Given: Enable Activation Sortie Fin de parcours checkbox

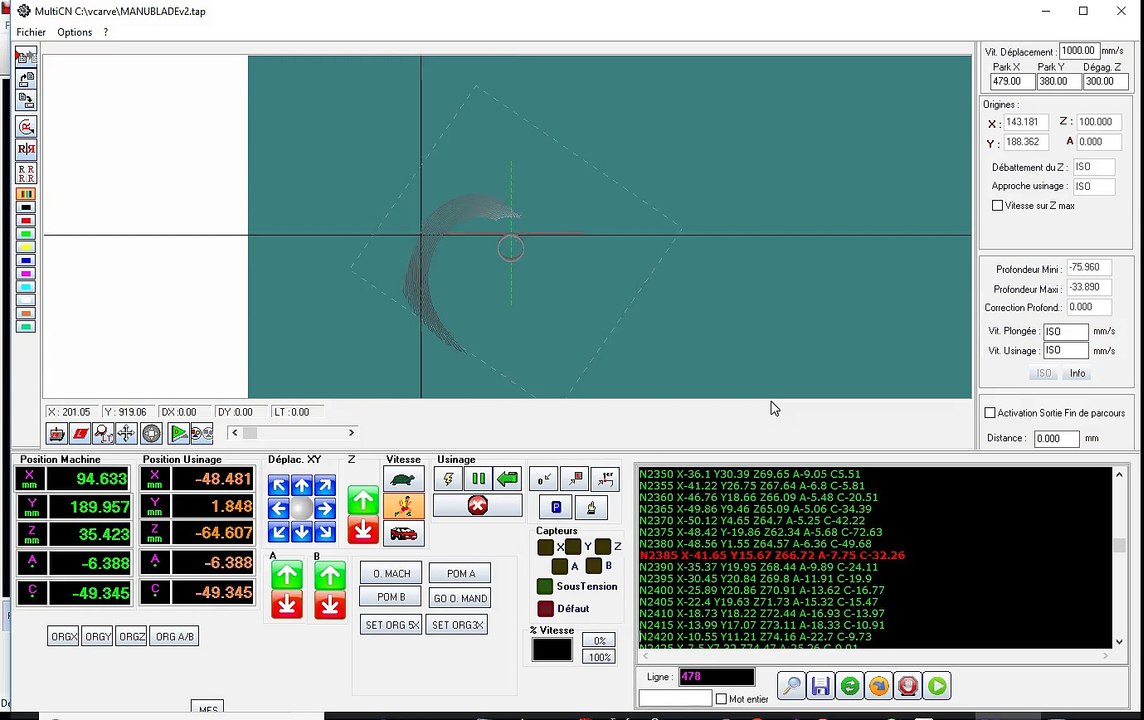Looking at the screenshot, I should tap(990, 413).
